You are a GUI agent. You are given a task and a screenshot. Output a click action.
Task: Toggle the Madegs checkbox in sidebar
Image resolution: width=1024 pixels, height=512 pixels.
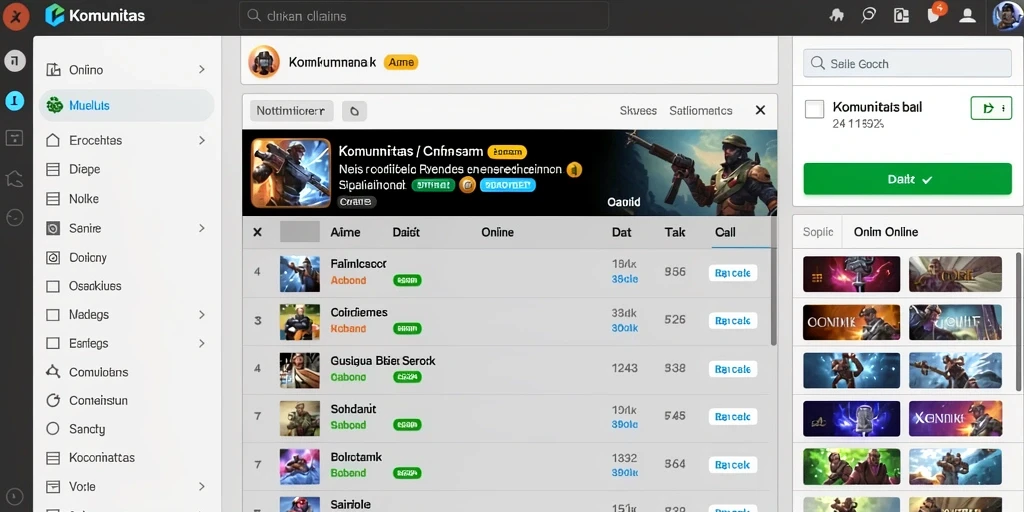[x=54, y=315]
